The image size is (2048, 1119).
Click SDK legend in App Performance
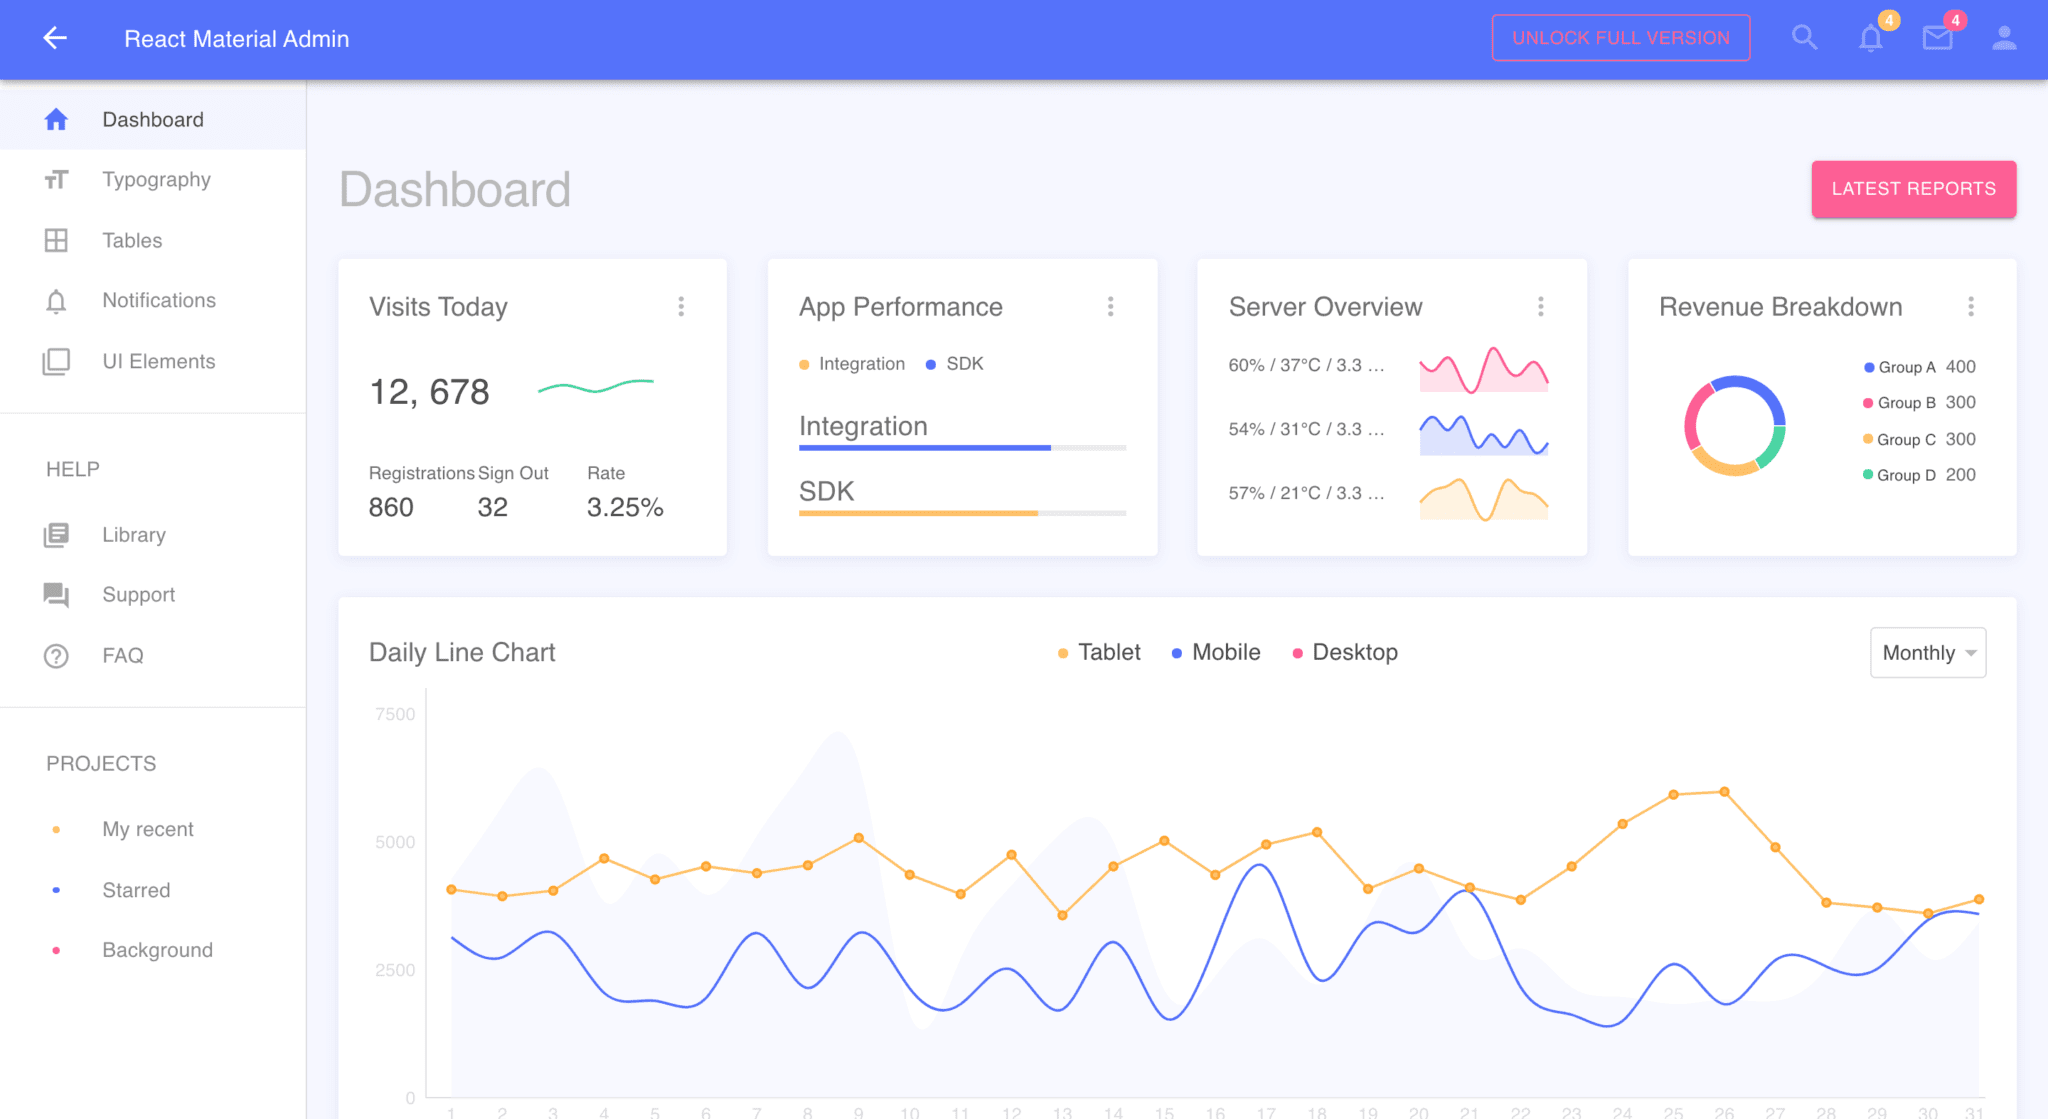[954, 364]
